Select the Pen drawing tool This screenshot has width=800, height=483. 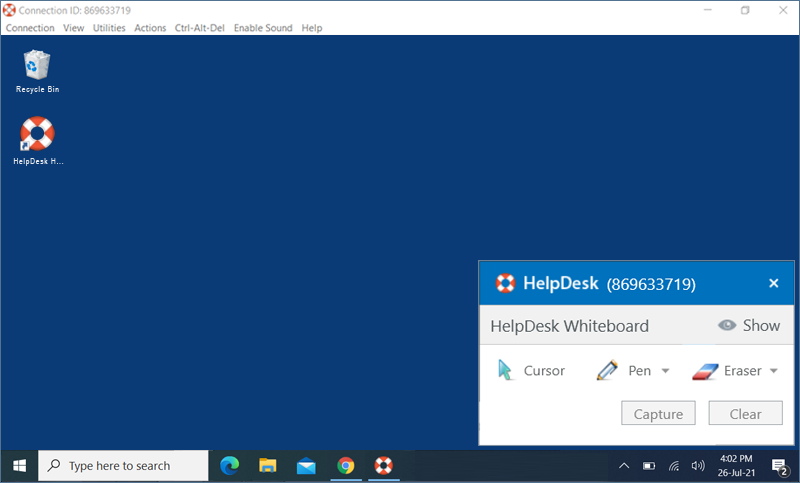pyautogui.click(x=625, y=371)
